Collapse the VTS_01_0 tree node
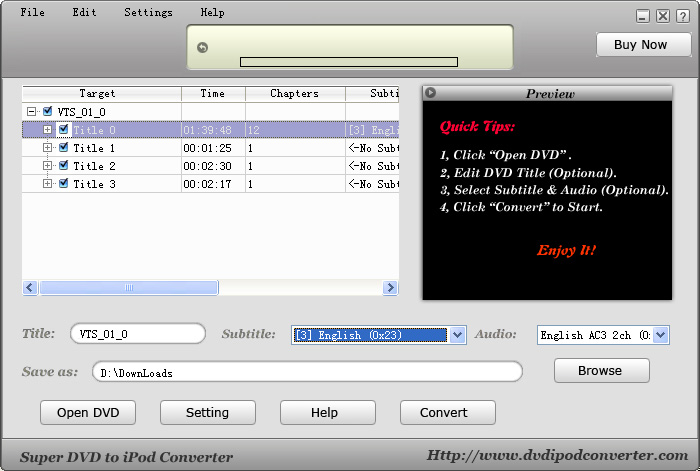Viewport: 700px width, 471px height. pos(32,112)
